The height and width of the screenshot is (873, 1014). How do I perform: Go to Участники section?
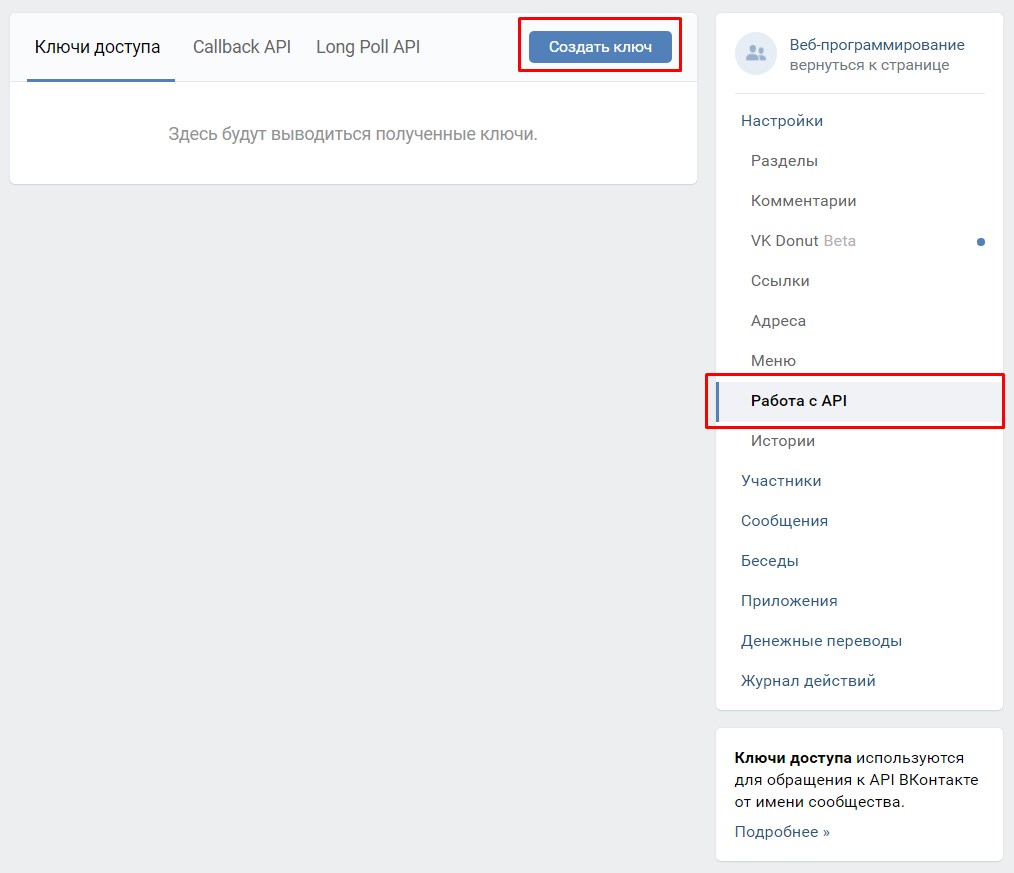click(x=781, y=481)
